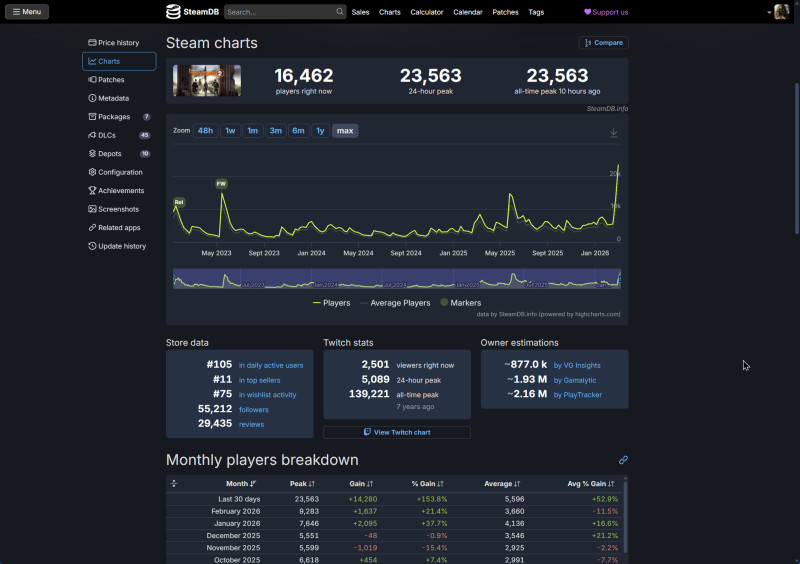Click the Support us heart link
Screen dimensions: 800x564
606,12
